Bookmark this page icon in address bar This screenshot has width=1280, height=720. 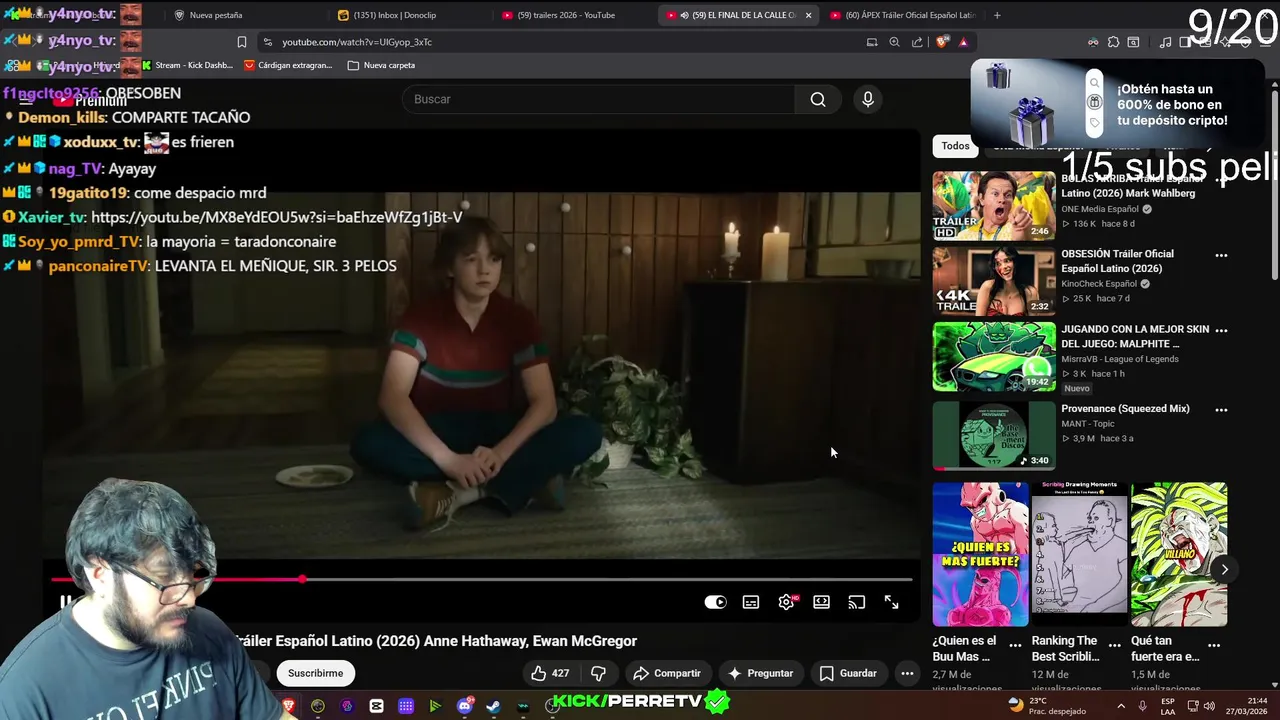click(241, 42)
